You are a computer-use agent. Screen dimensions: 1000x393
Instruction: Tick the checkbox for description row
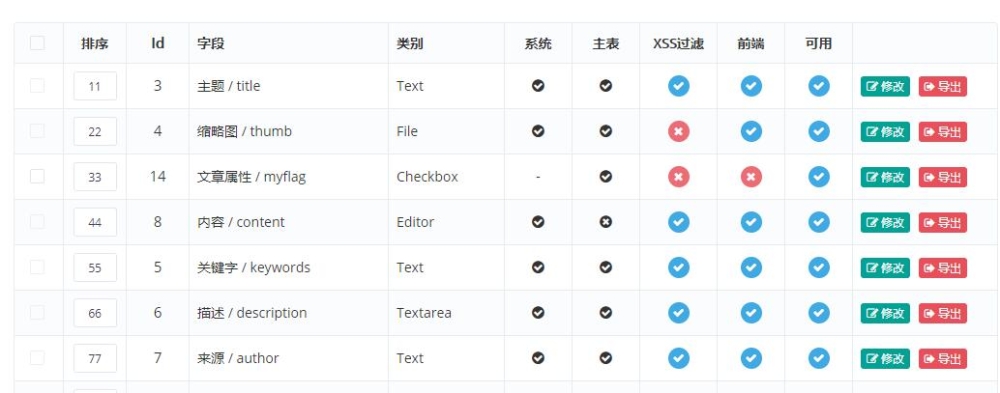(37, 312)
